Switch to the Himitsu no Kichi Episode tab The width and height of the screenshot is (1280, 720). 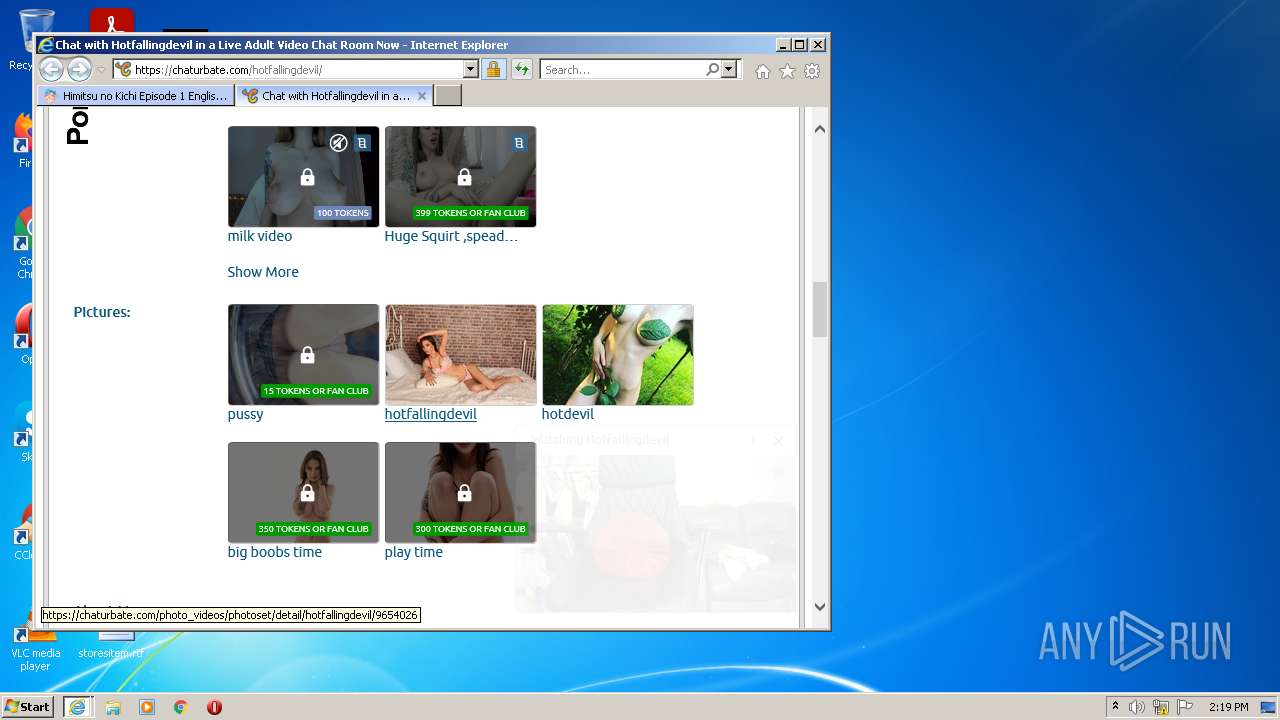coord(136,96)
